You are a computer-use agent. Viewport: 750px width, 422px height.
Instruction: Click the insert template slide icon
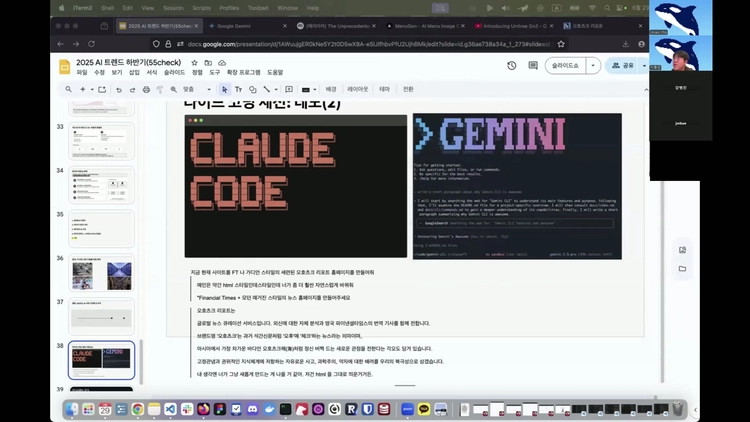click(102, 89)
